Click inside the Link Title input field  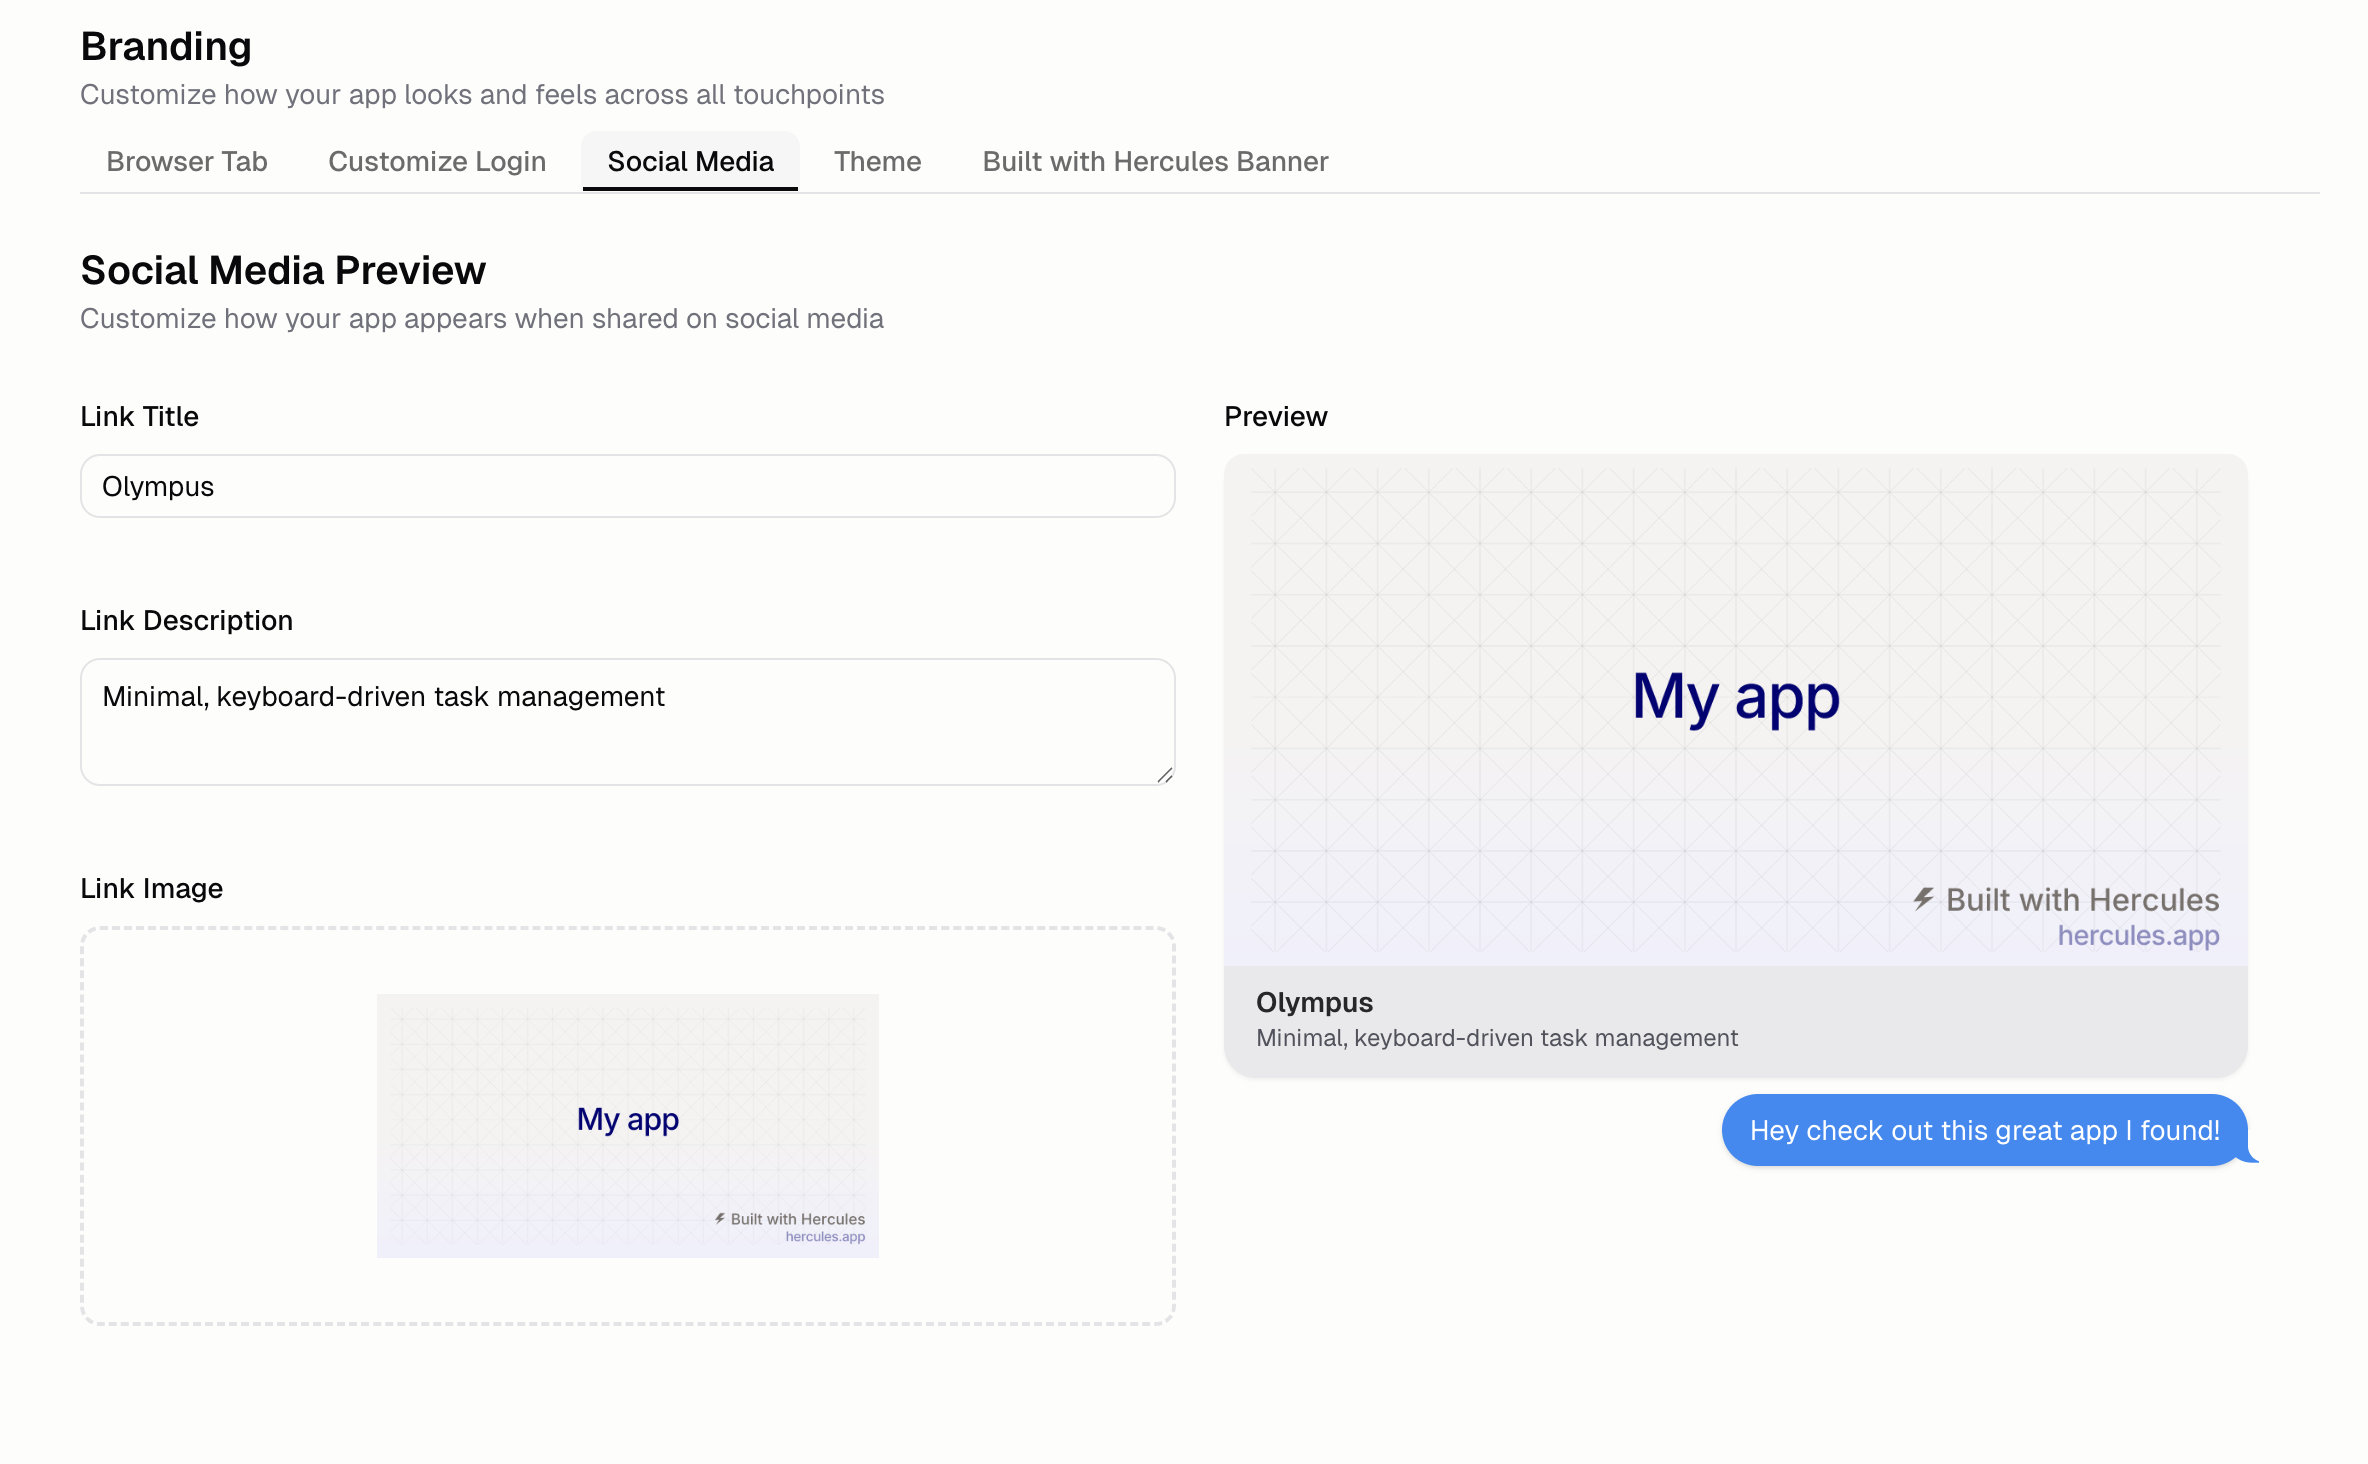tap(627, 486)
